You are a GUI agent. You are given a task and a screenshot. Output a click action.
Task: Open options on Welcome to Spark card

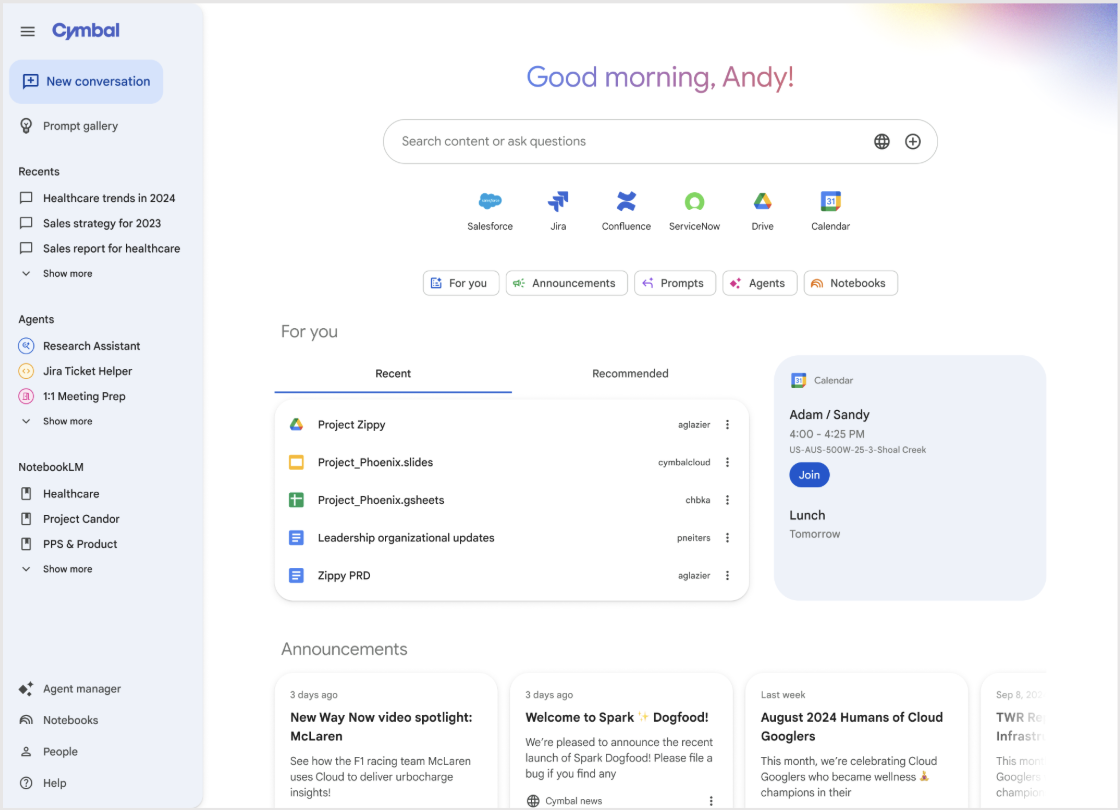711,801
